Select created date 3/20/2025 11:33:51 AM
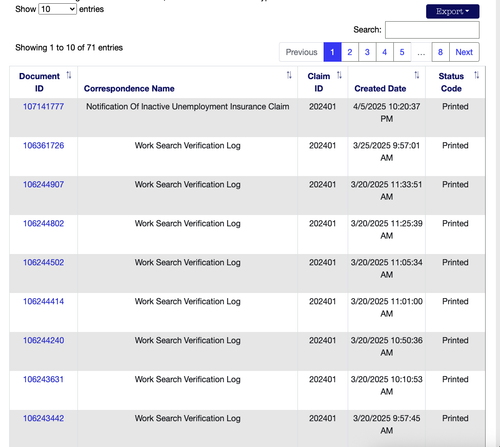 click(x=387, y=191)
